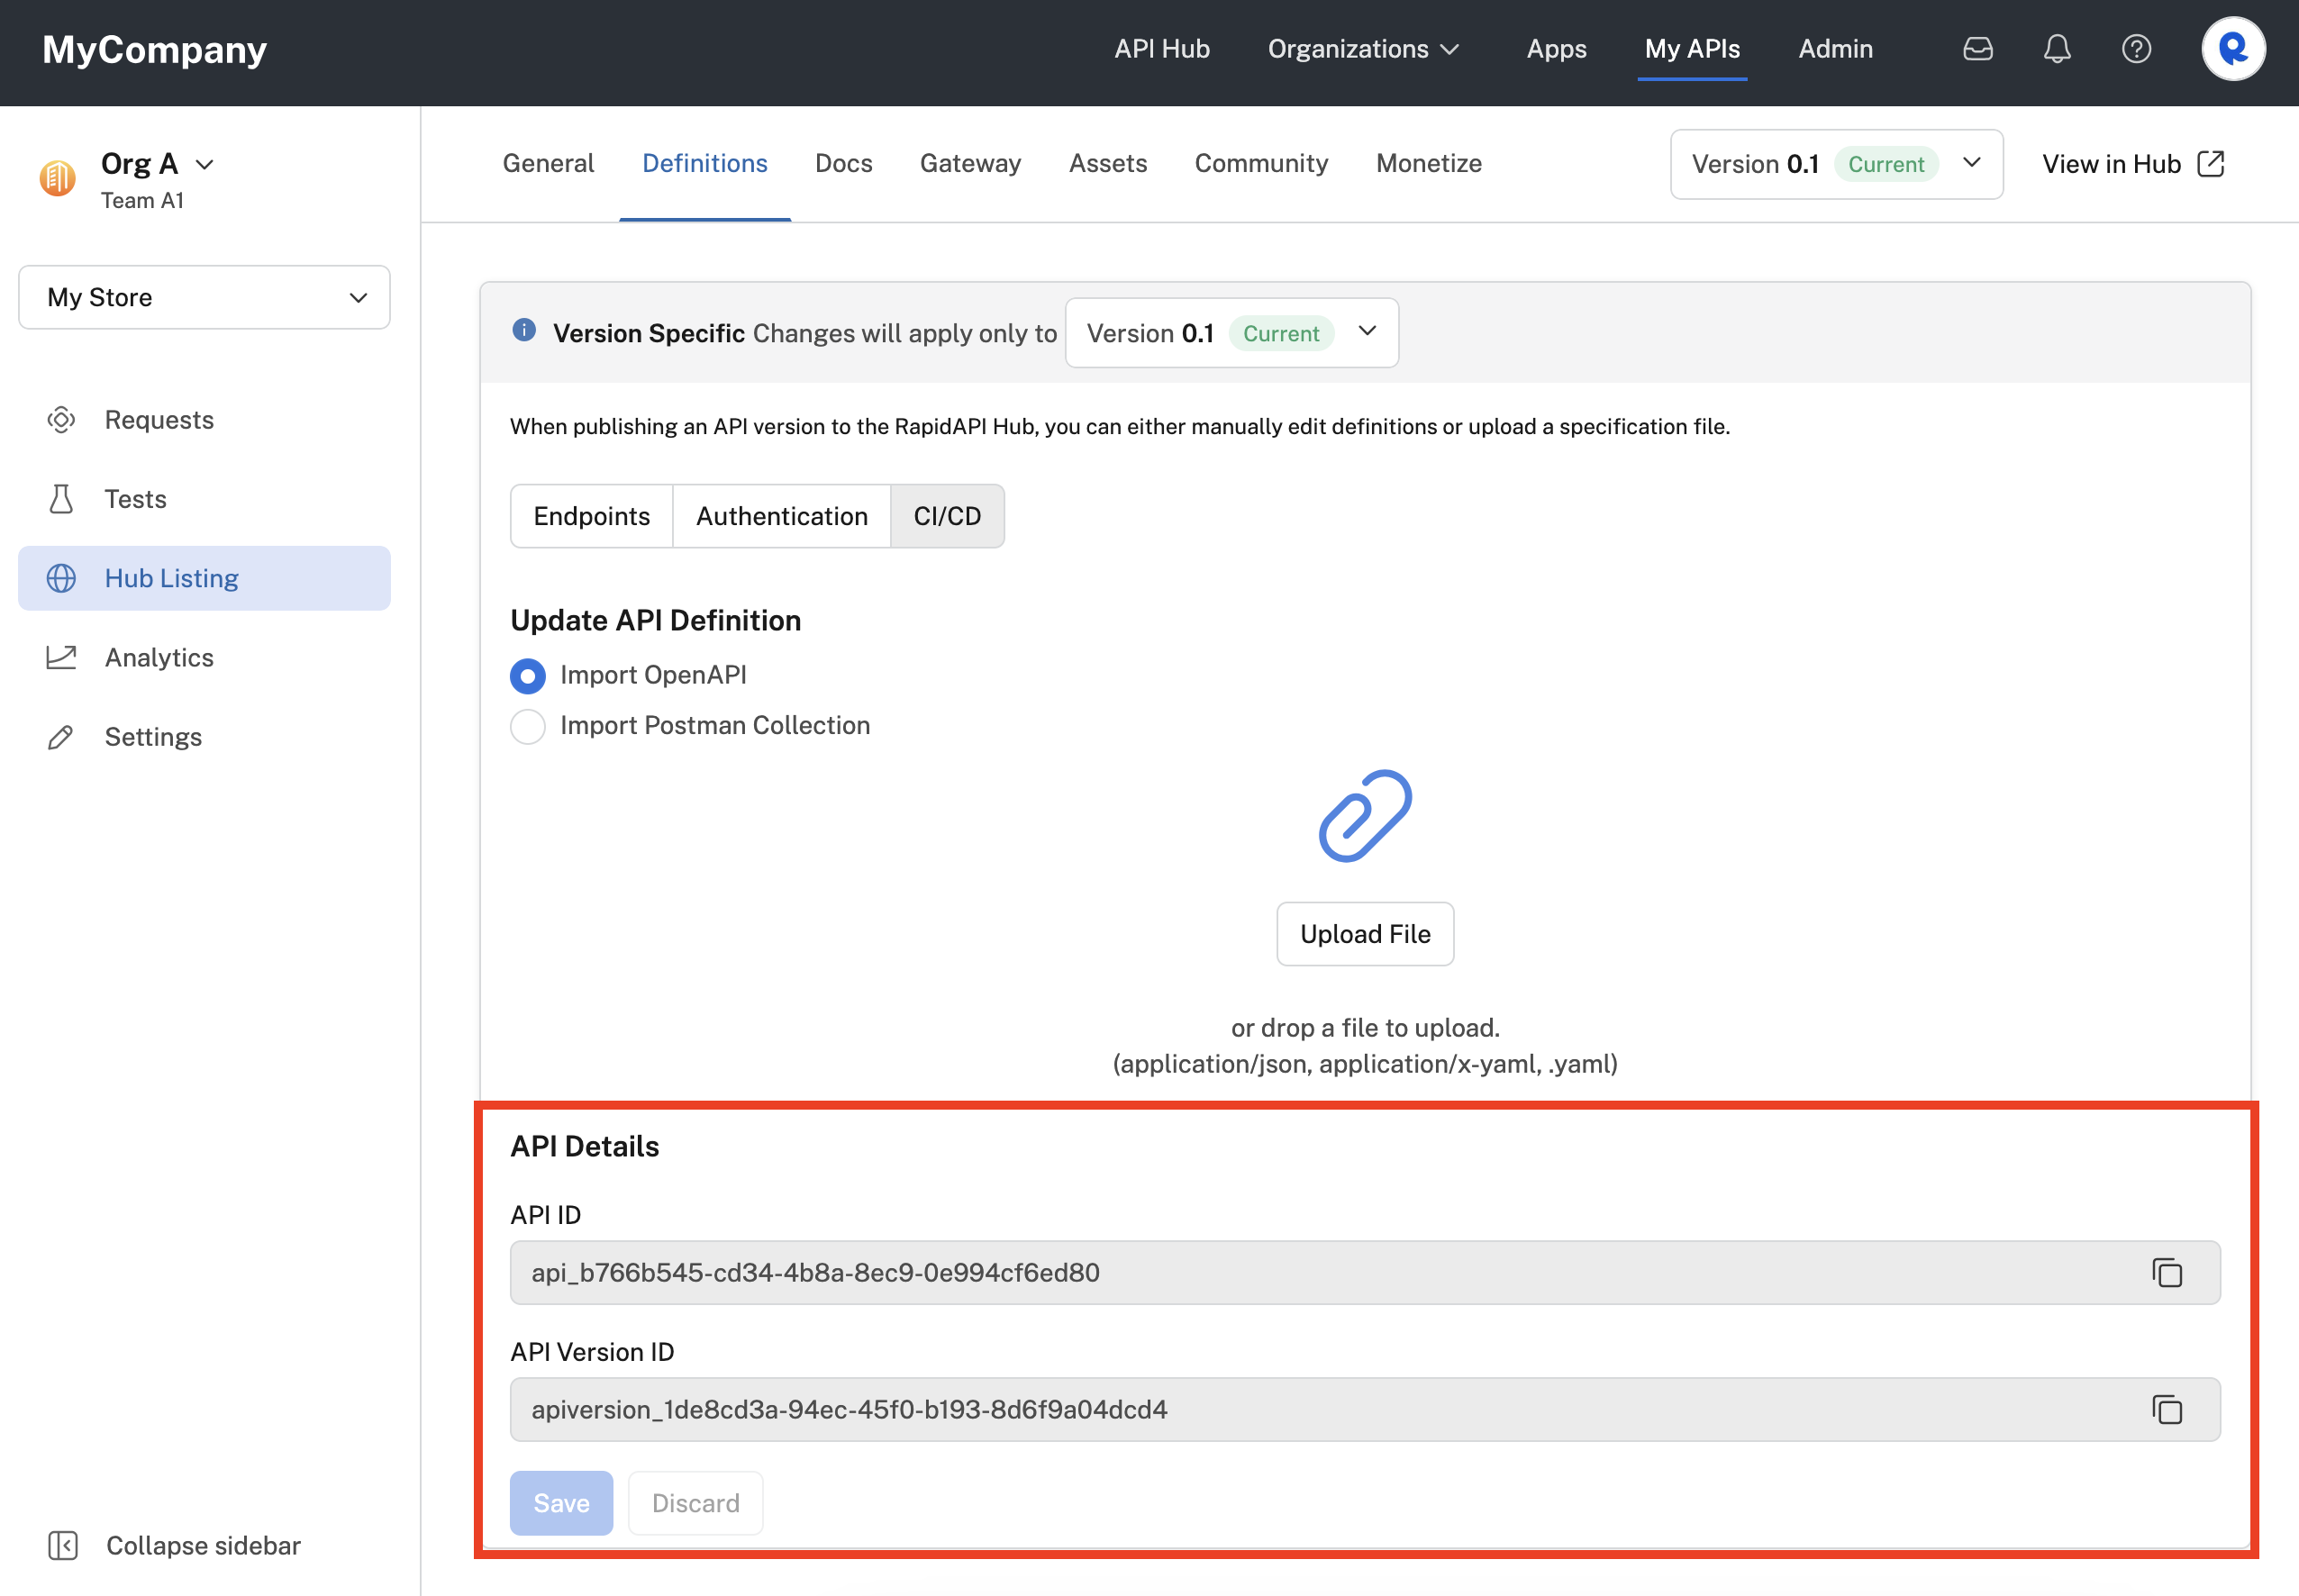This screenshot has width=2299, height=1596.
Task: Switch to the Community tab
Action: [x=1261, y=163]
